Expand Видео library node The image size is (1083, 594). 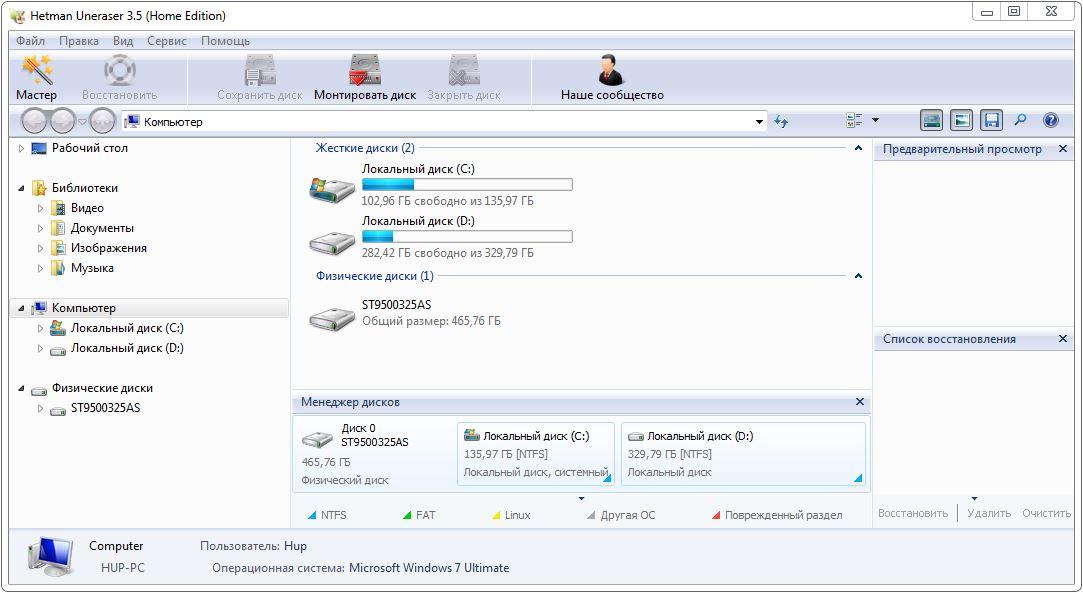pyautogui.click(x=40, y=208)
